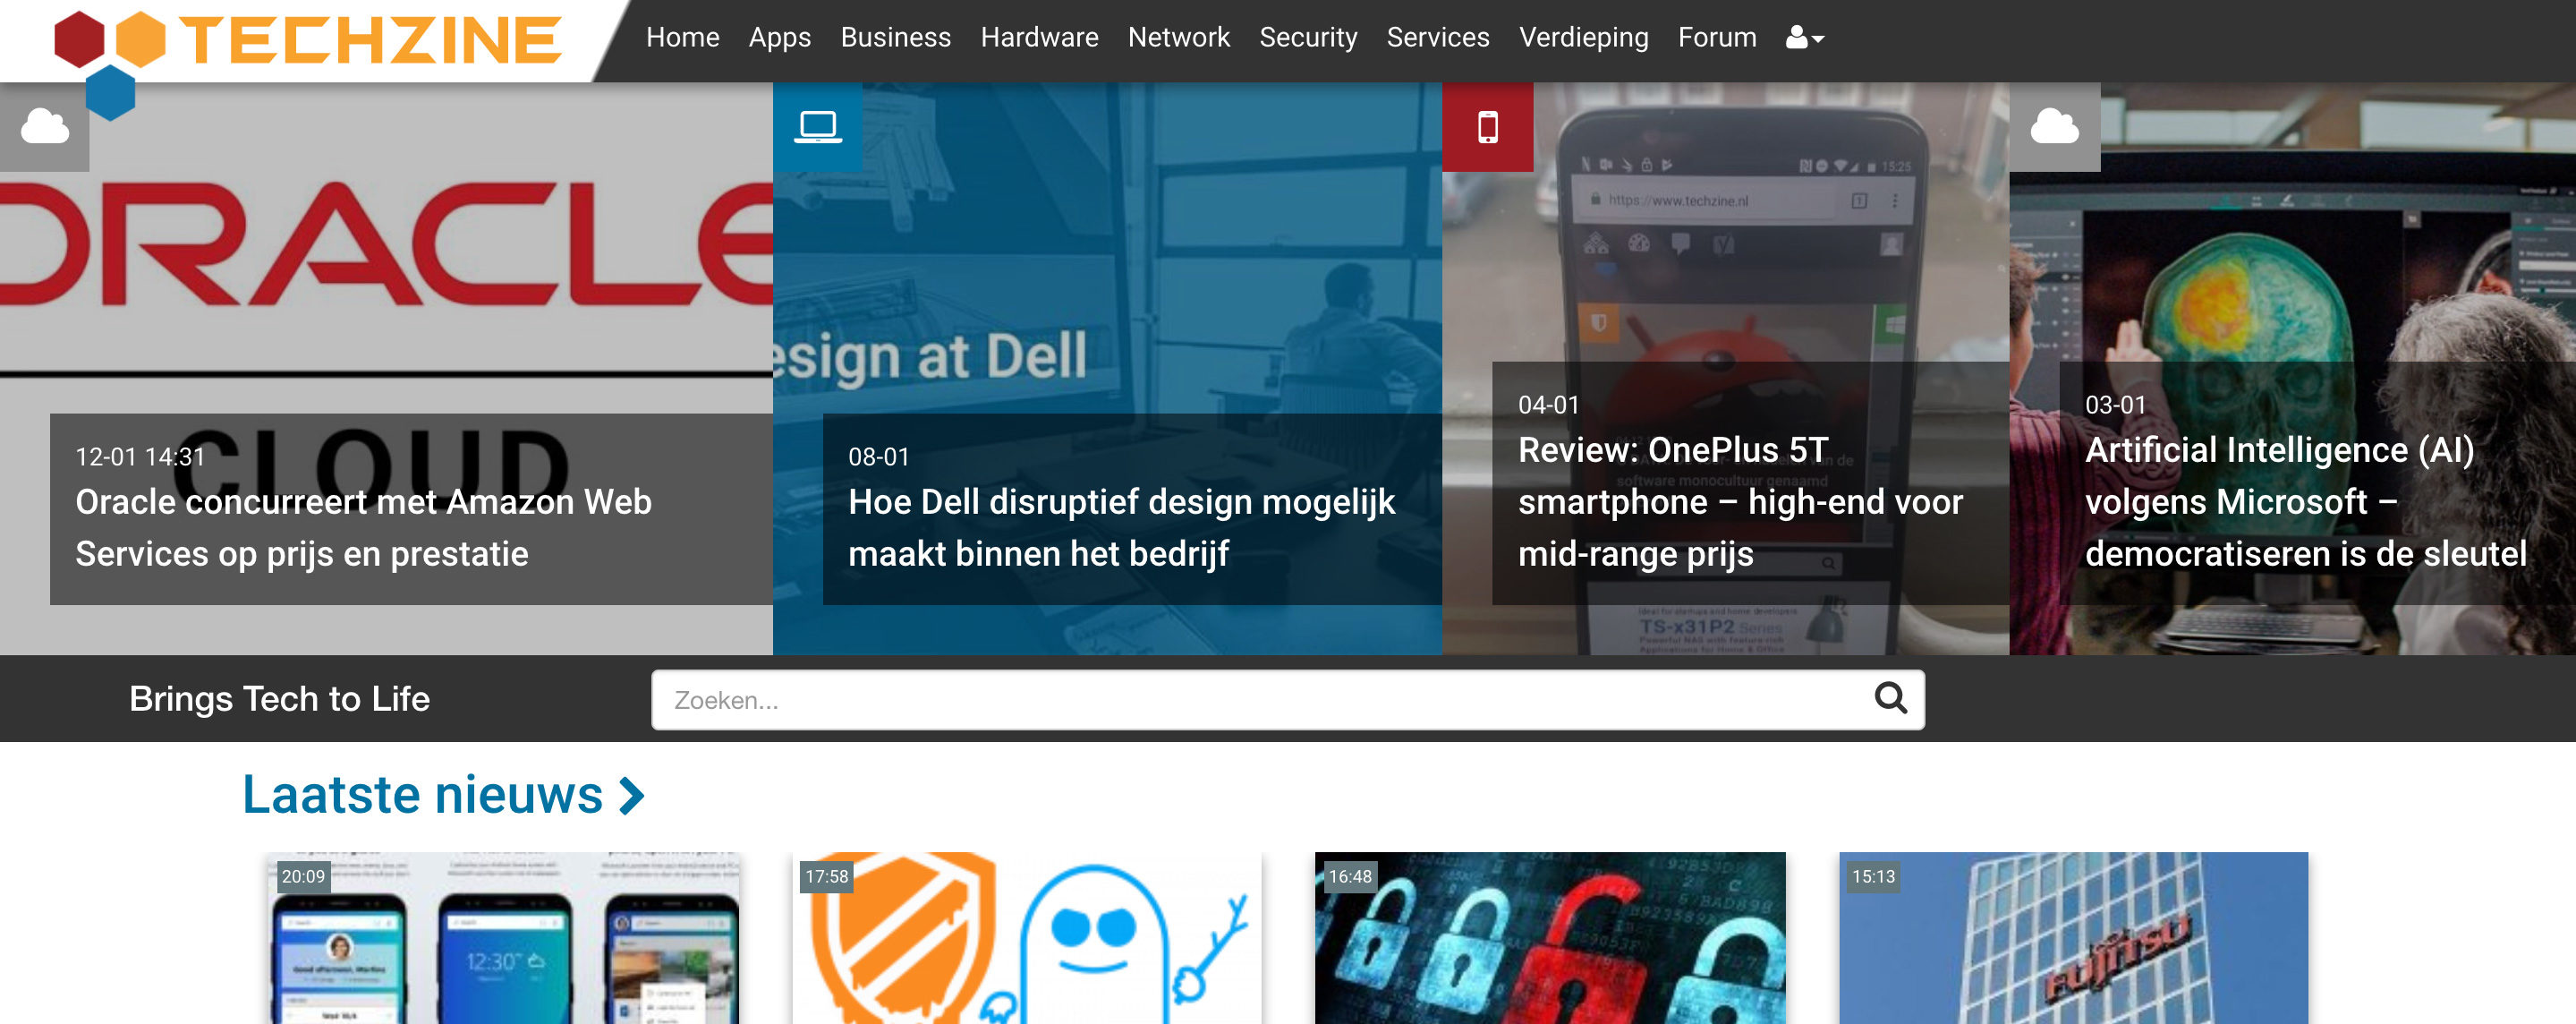Open the user account dropdown icon
Screen dimensions: 2576x1024
point(1805,38)
